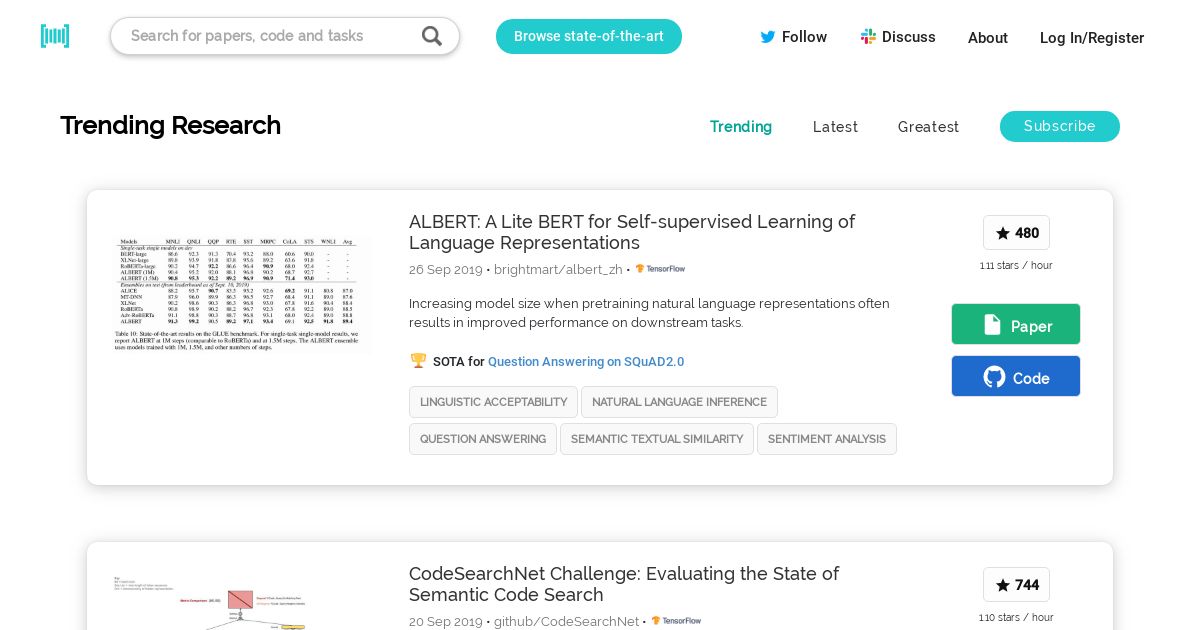Viewport: 1200px width, 630px height.
Task: Star the ALBERT paper with 480 stars
Action: tap(1016, 233)
